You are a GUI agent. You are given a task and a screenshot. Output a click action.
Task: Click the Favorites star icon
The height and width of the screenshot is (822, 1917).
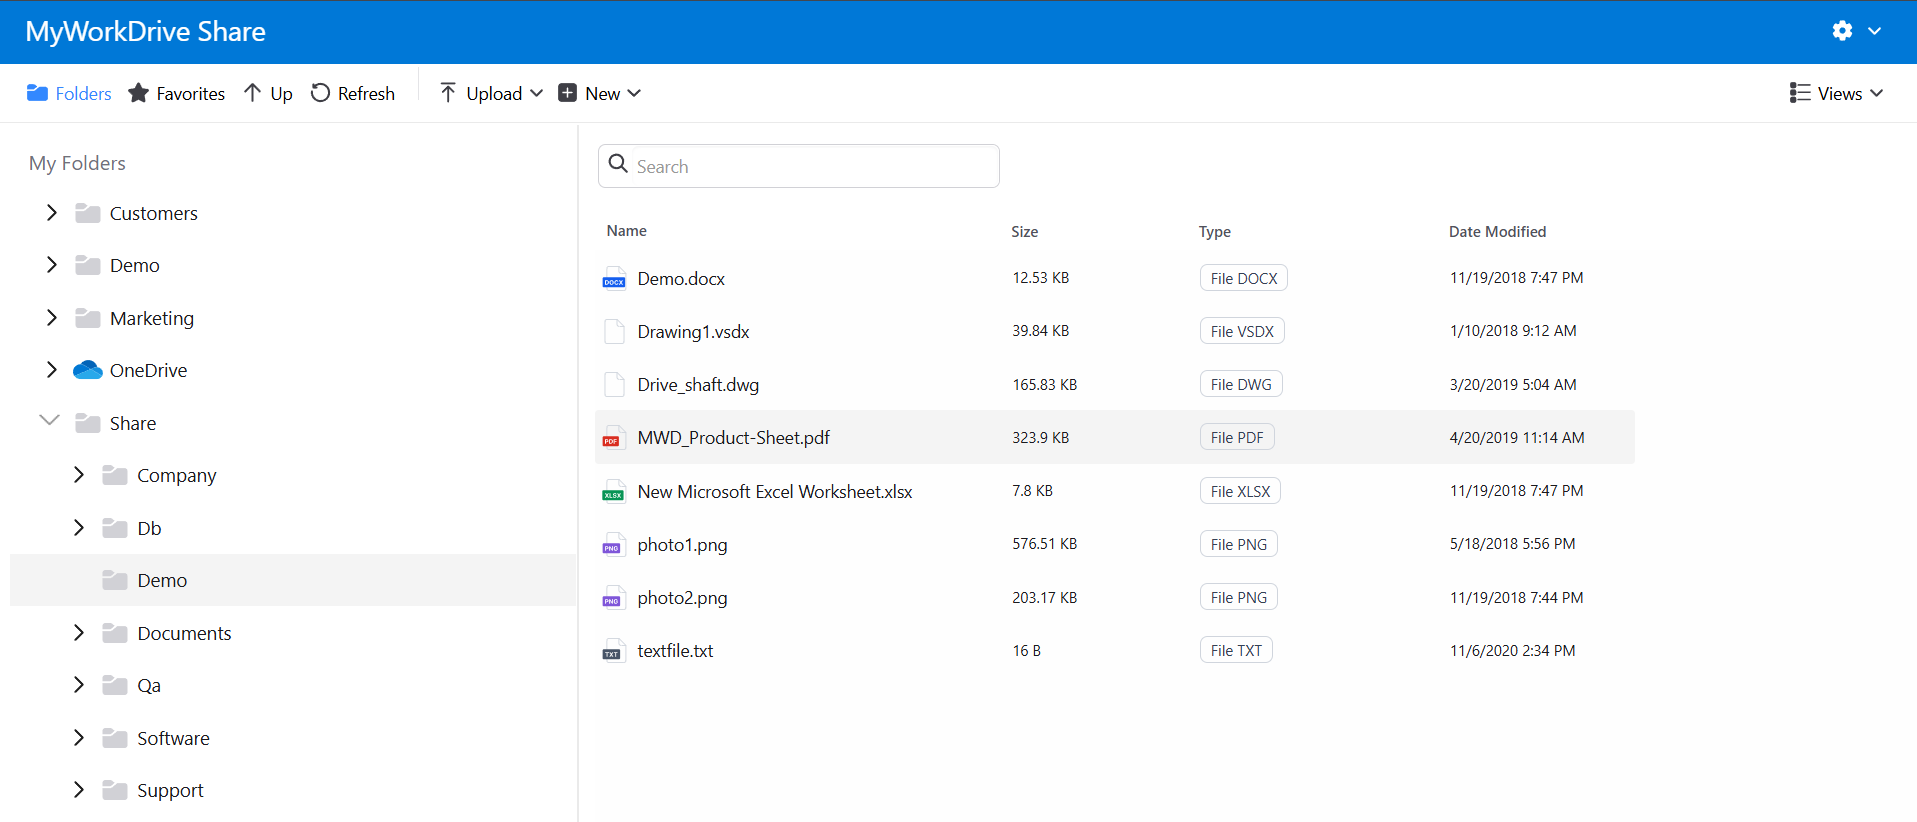(x=139, y=93)
